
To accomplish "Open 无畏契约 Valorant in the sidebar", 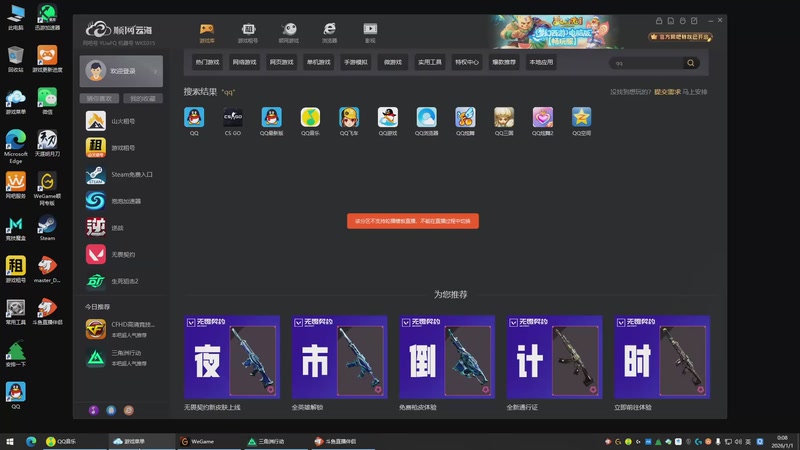I will point(121,254).
